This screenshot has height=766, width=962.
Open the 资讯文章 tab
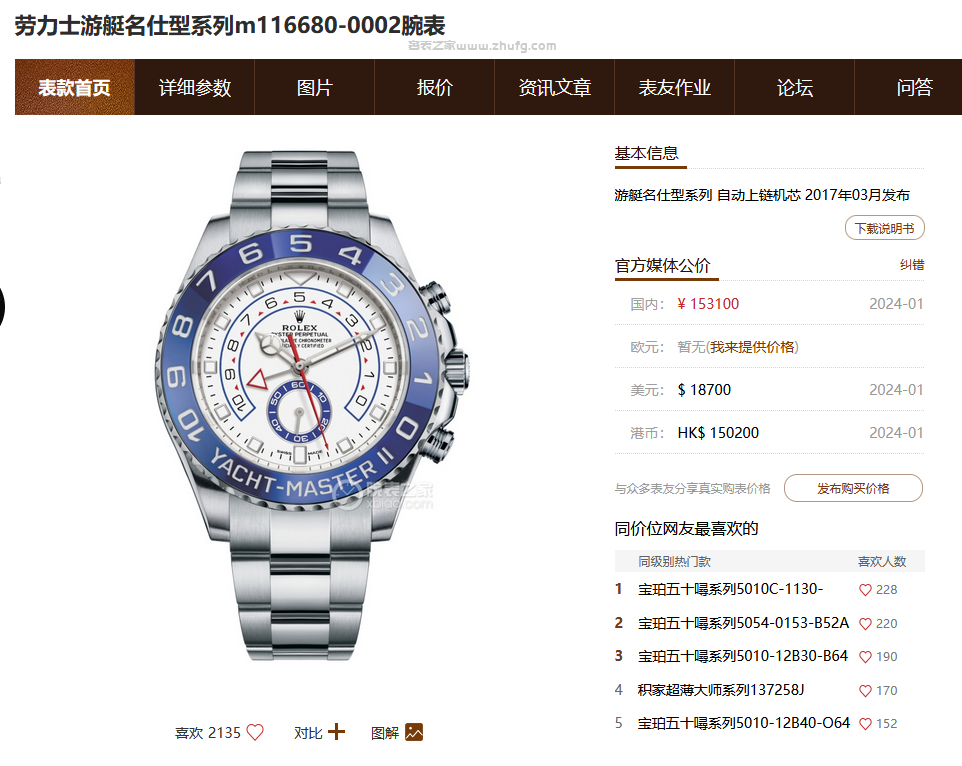[554, 87]
